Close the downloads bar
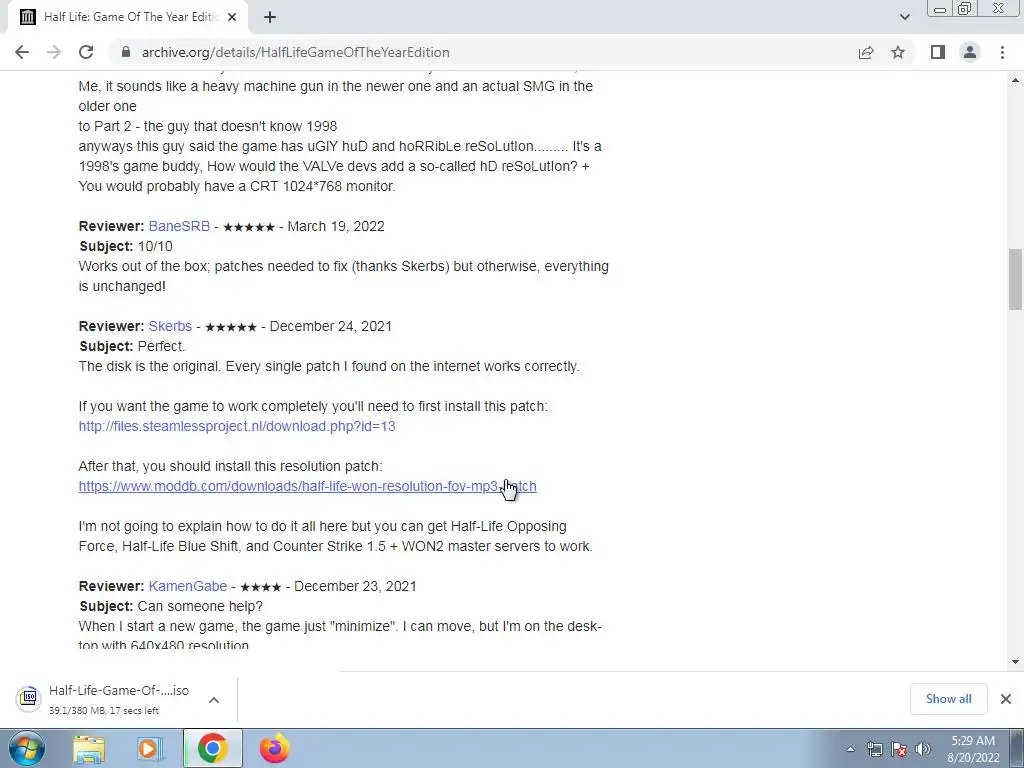 [1006, 699]
